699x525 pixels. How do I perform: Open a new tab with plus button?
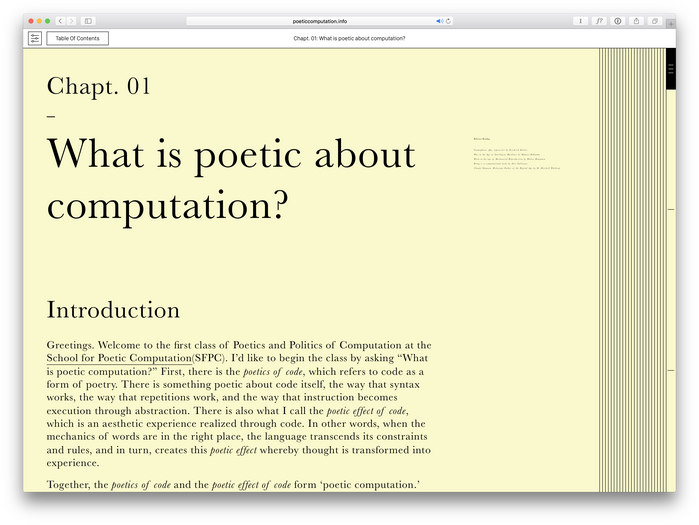pyautogui.click(x=670, y=24)
